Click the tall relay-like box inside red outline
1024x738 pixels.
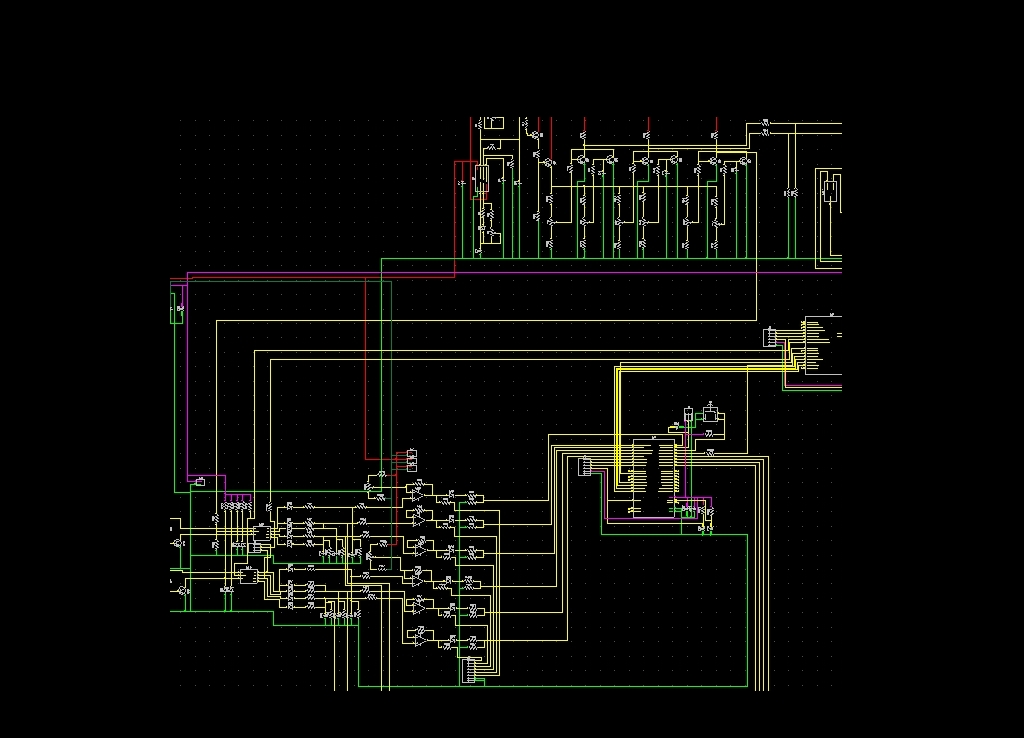coord(482,179)
